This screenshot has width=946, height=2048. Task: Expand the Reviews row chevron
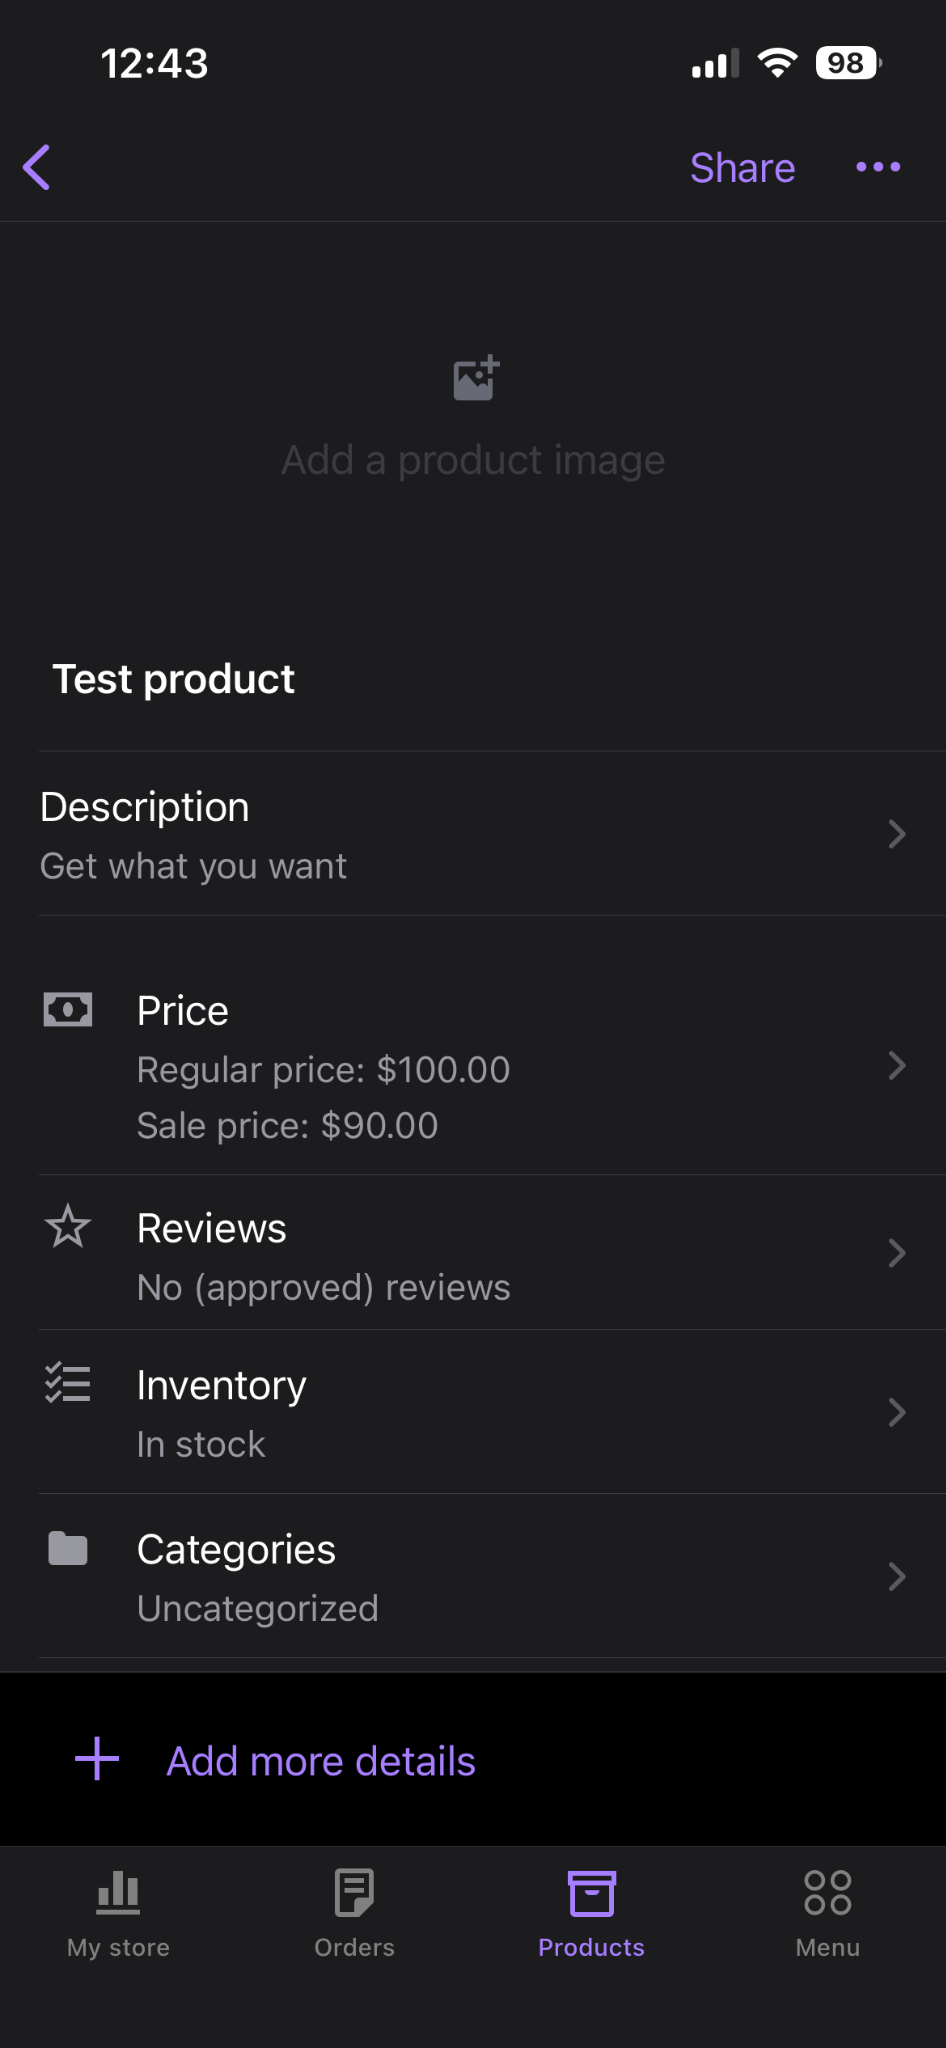pos(896,1253)
